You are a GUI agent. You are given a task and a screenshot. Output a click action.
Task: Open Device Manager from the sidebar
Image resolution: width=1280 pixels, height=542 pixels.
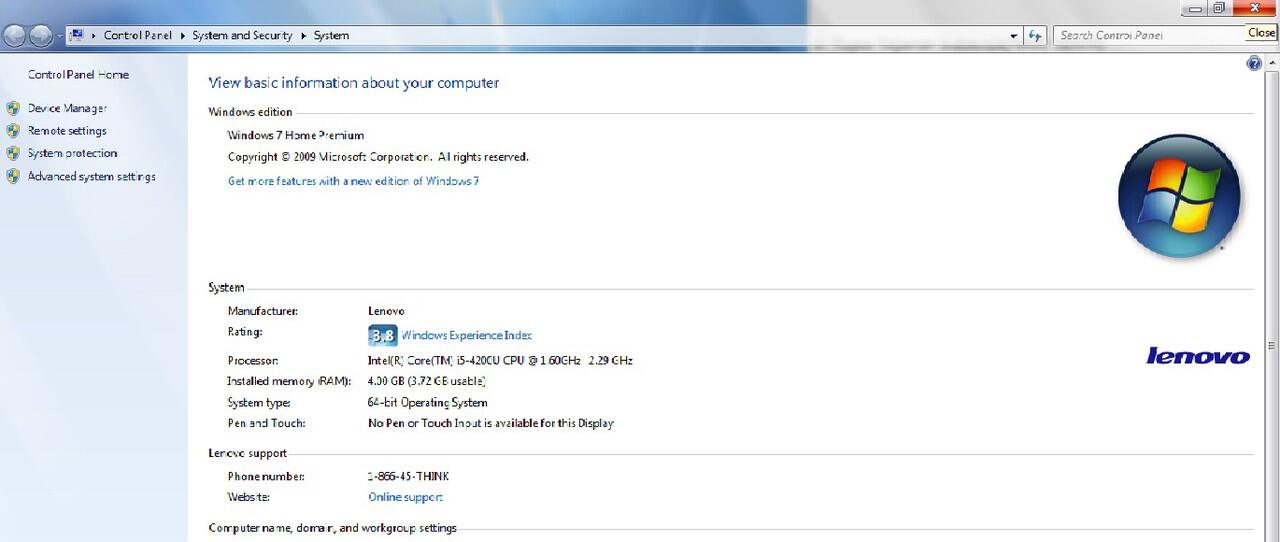click(x=67, y=108)
